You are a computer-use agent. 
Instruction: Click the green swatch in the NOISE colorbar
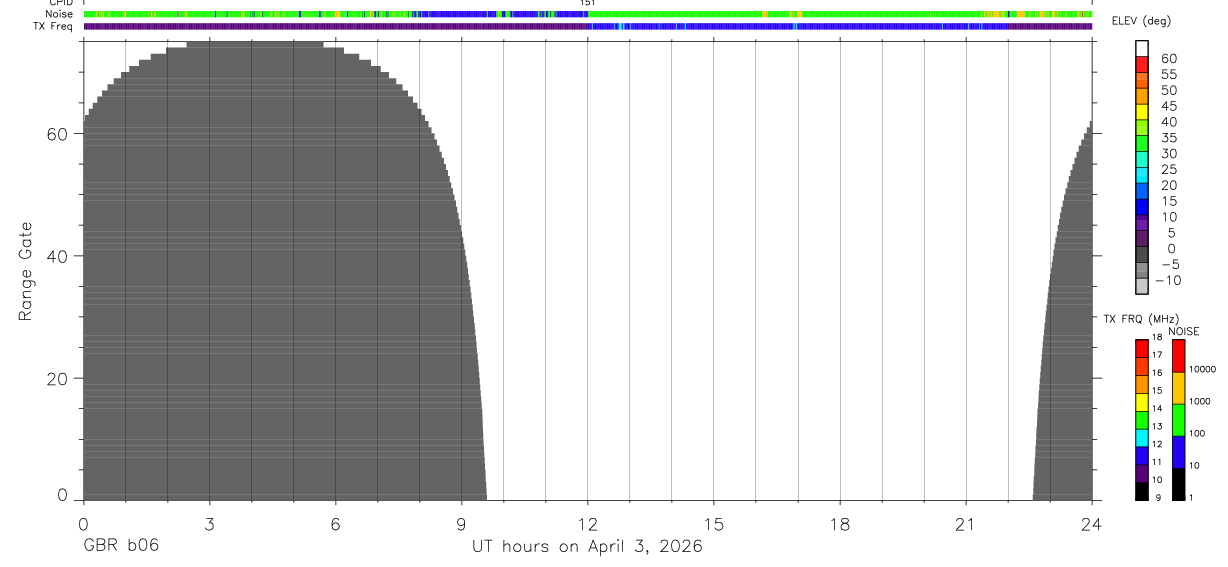click(x=1178, y=420)
